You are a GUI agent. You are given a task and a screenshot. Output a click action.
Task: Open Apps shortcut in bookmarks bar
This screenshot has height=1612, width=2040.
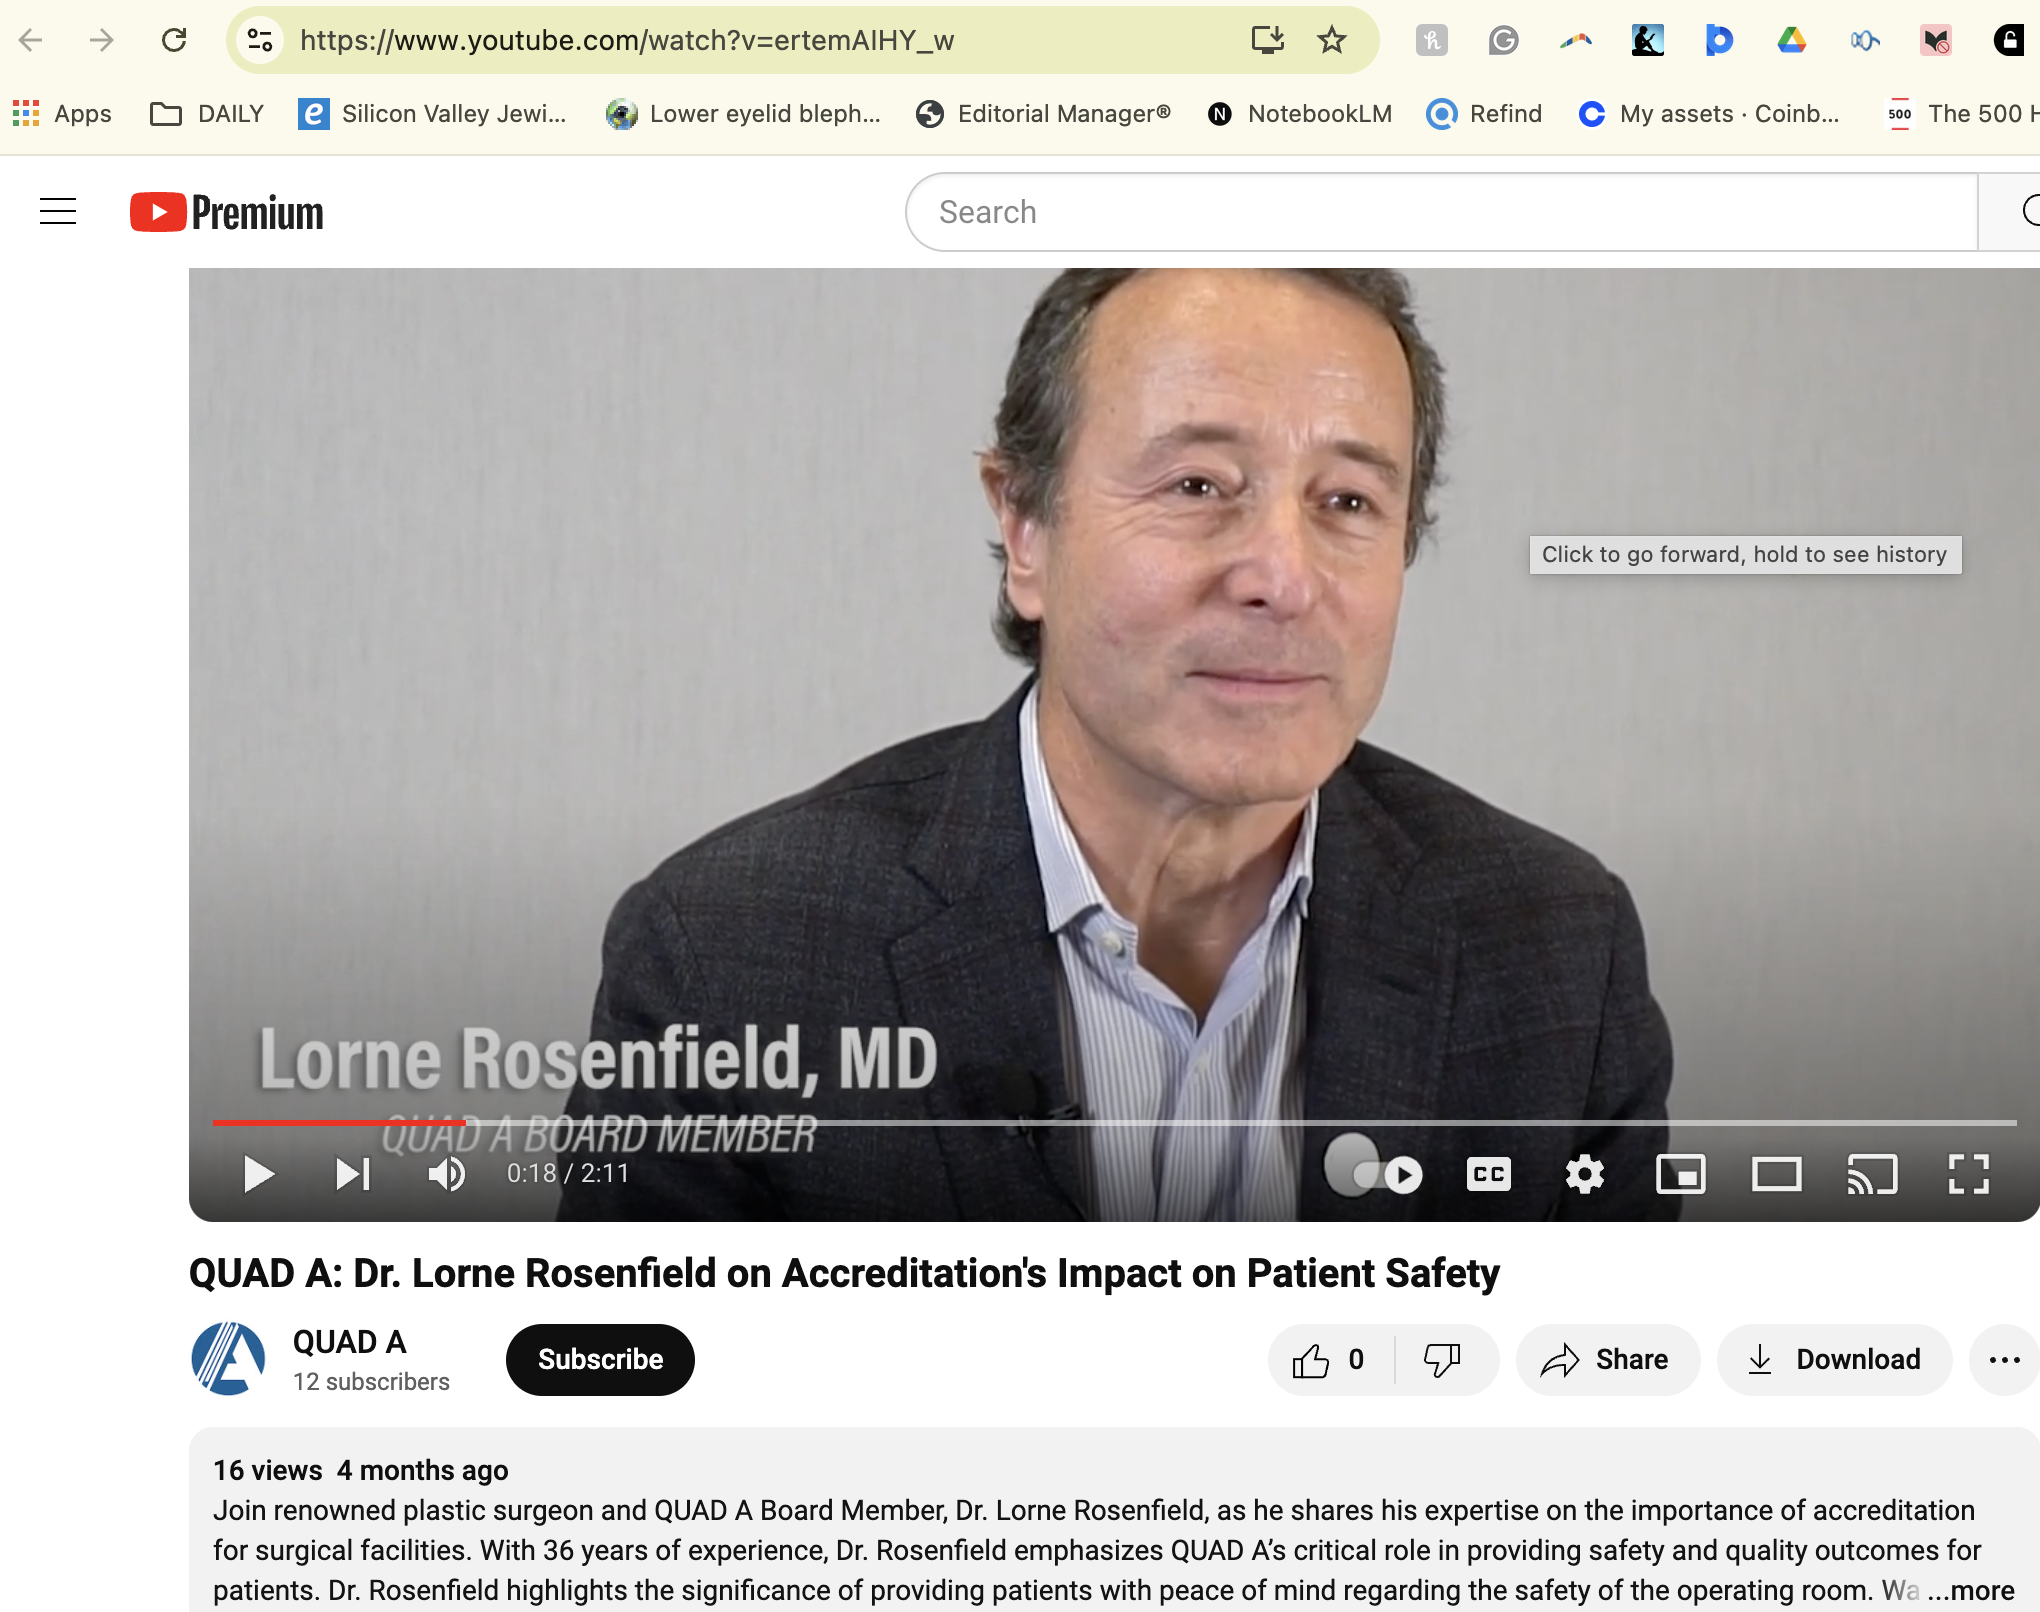pyautogui.click(x=62, y=114)
